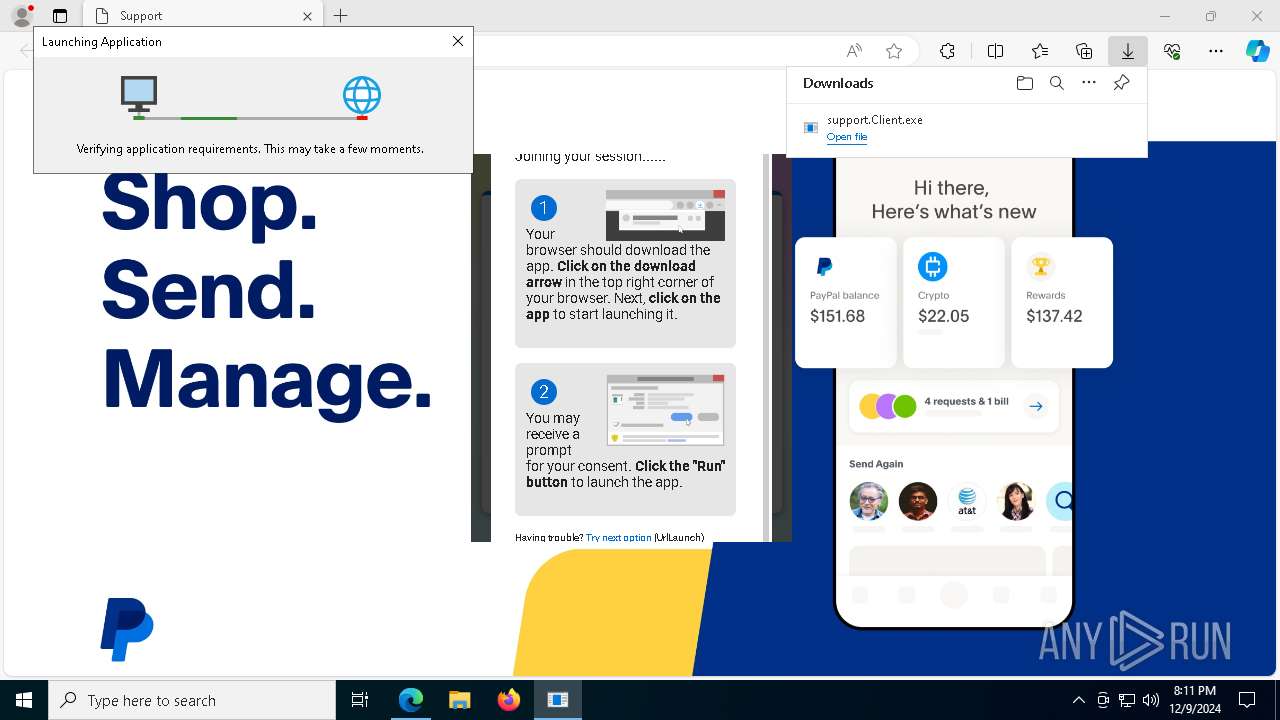Image resolution: width=1280 pixels, height=720 pixels.
Task: Close the Support tab
Action: click(x=307, y=16)
